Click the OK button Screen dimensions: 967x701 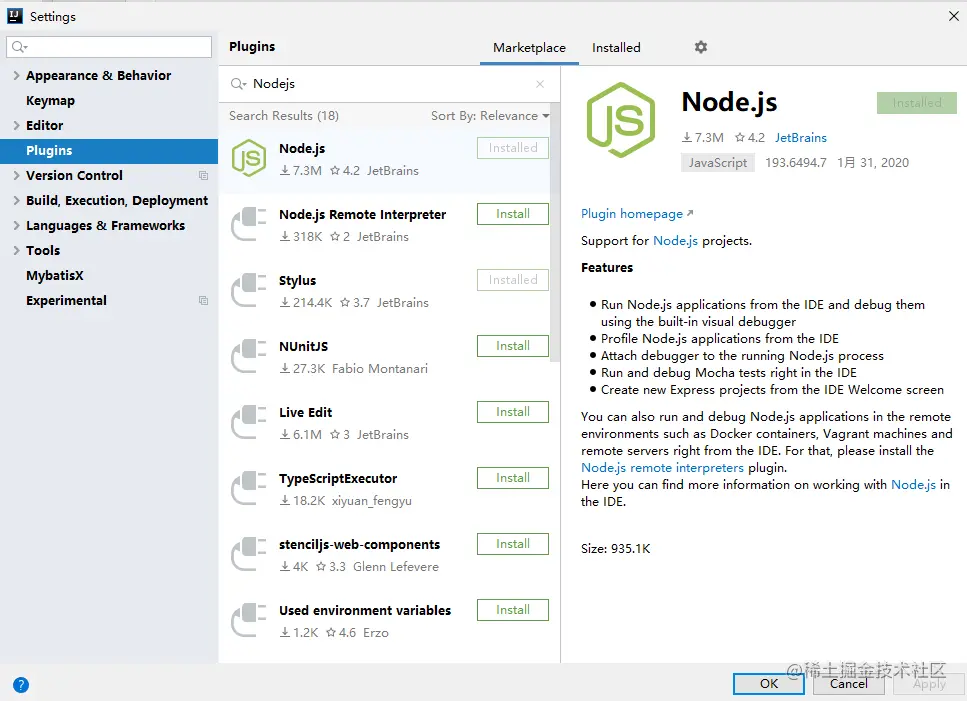tap(768, 684)
